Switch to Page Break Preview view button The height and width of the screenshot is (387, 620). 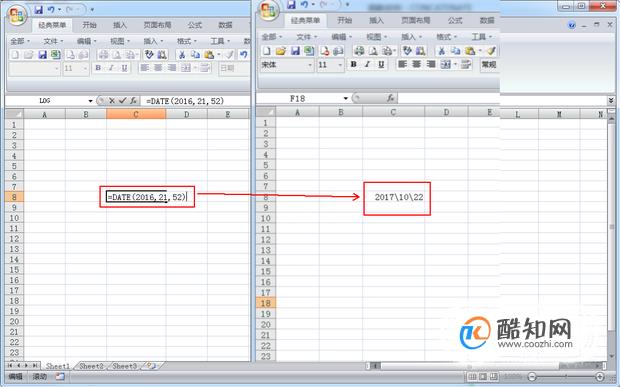494,376
